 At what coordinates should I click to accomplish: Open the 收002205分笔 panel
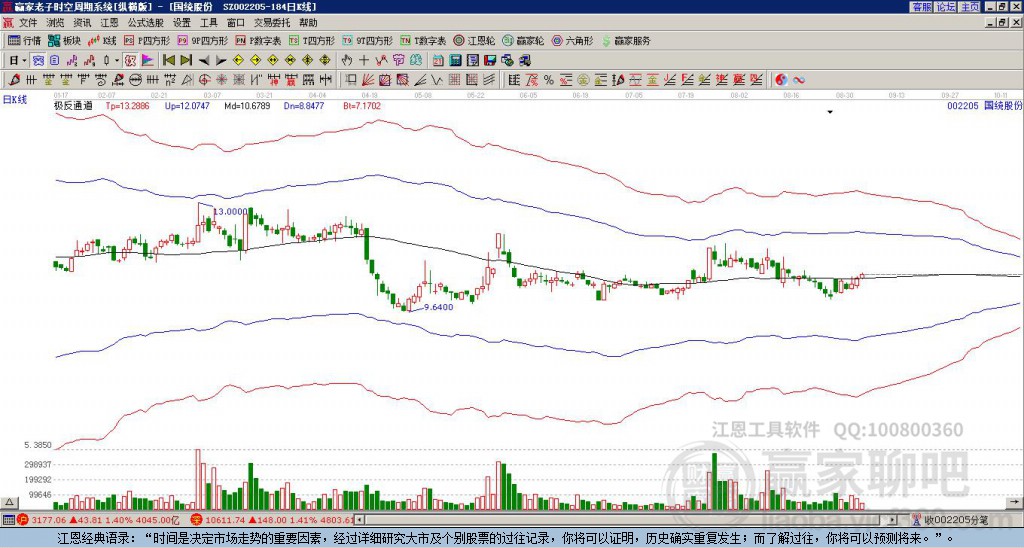[x=953, y=520]
